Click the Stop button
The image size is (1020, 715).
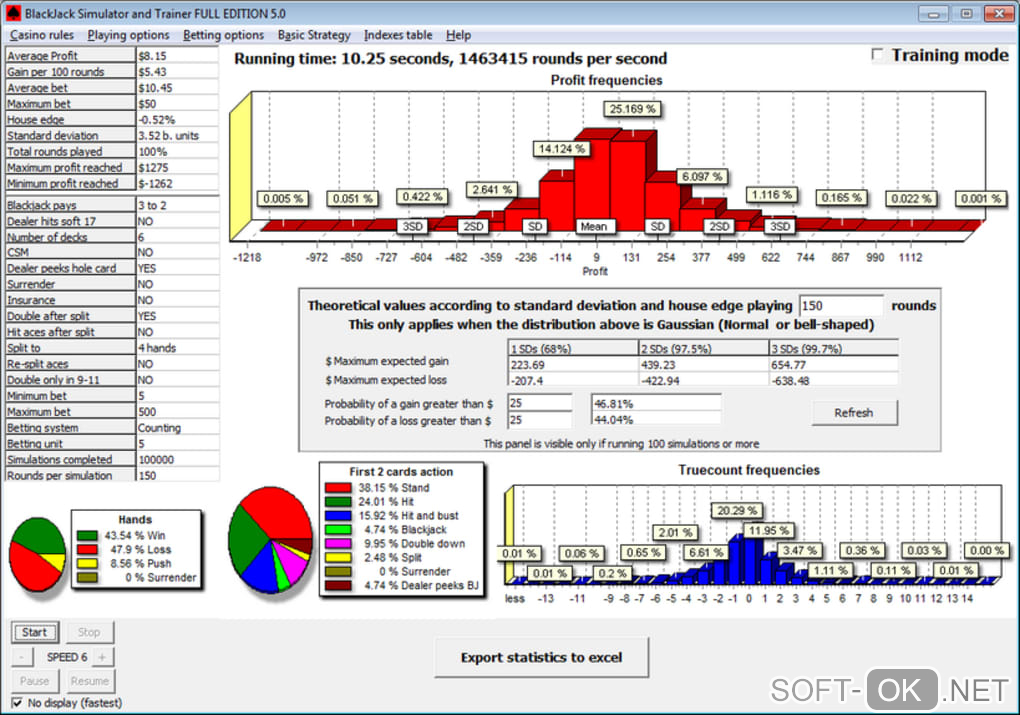coord(89,632)
